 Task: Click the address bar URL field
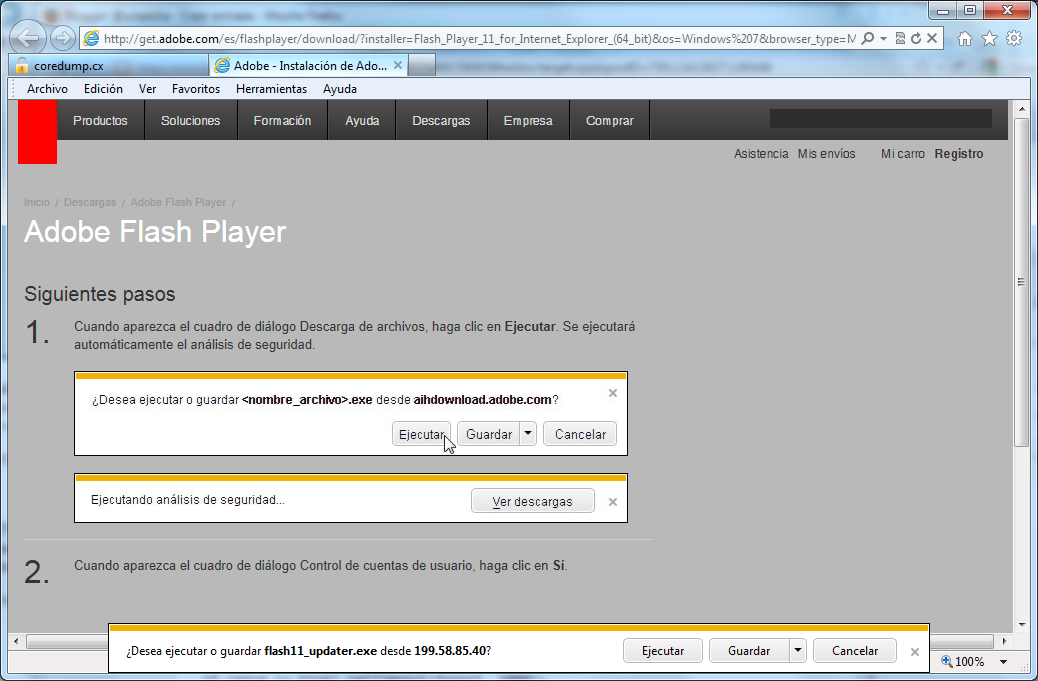point(479,38)
